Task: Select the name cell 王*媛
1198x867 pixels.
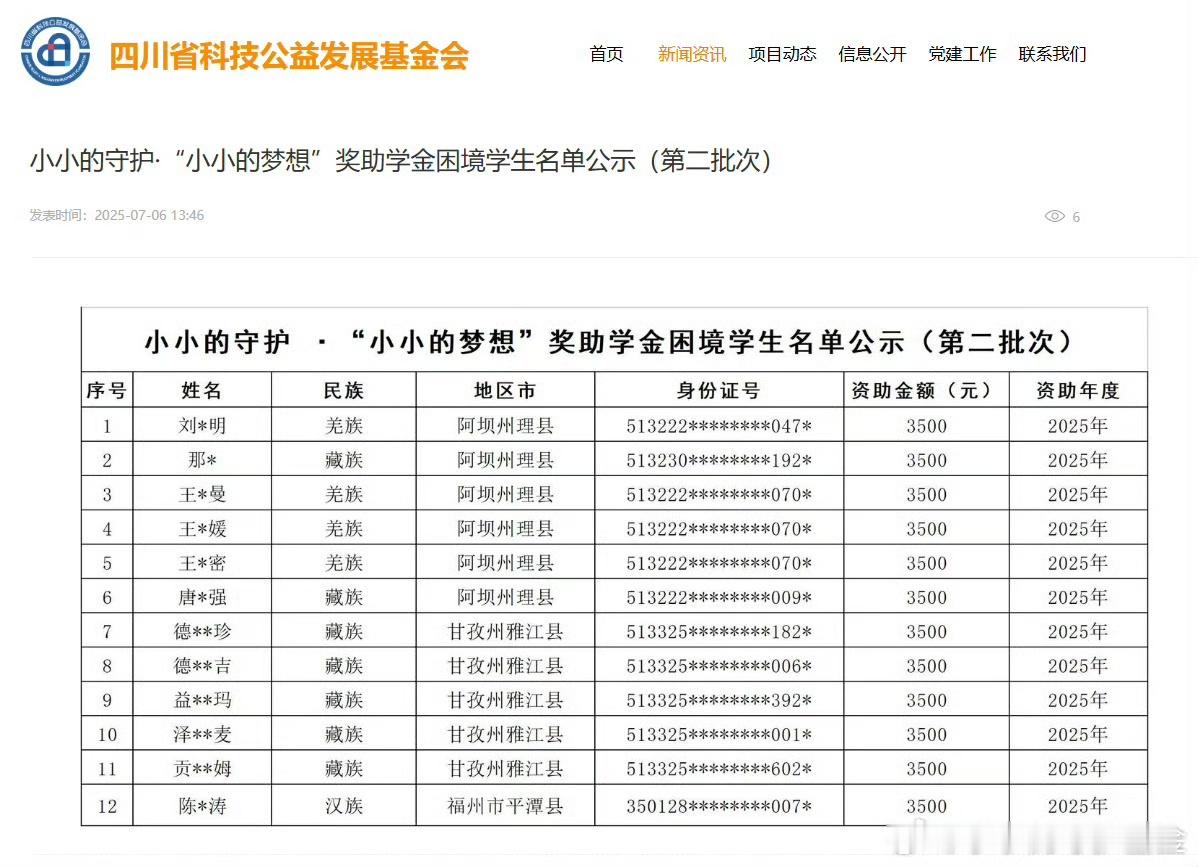Action: (202, 529)
